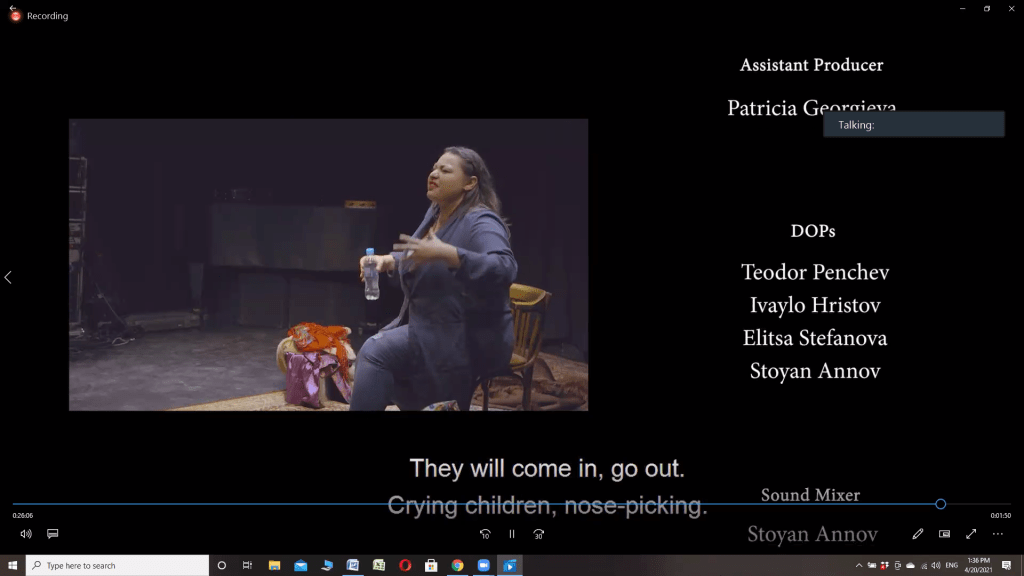
Task: Mute the video volume
Action: (x=25, y=534)
